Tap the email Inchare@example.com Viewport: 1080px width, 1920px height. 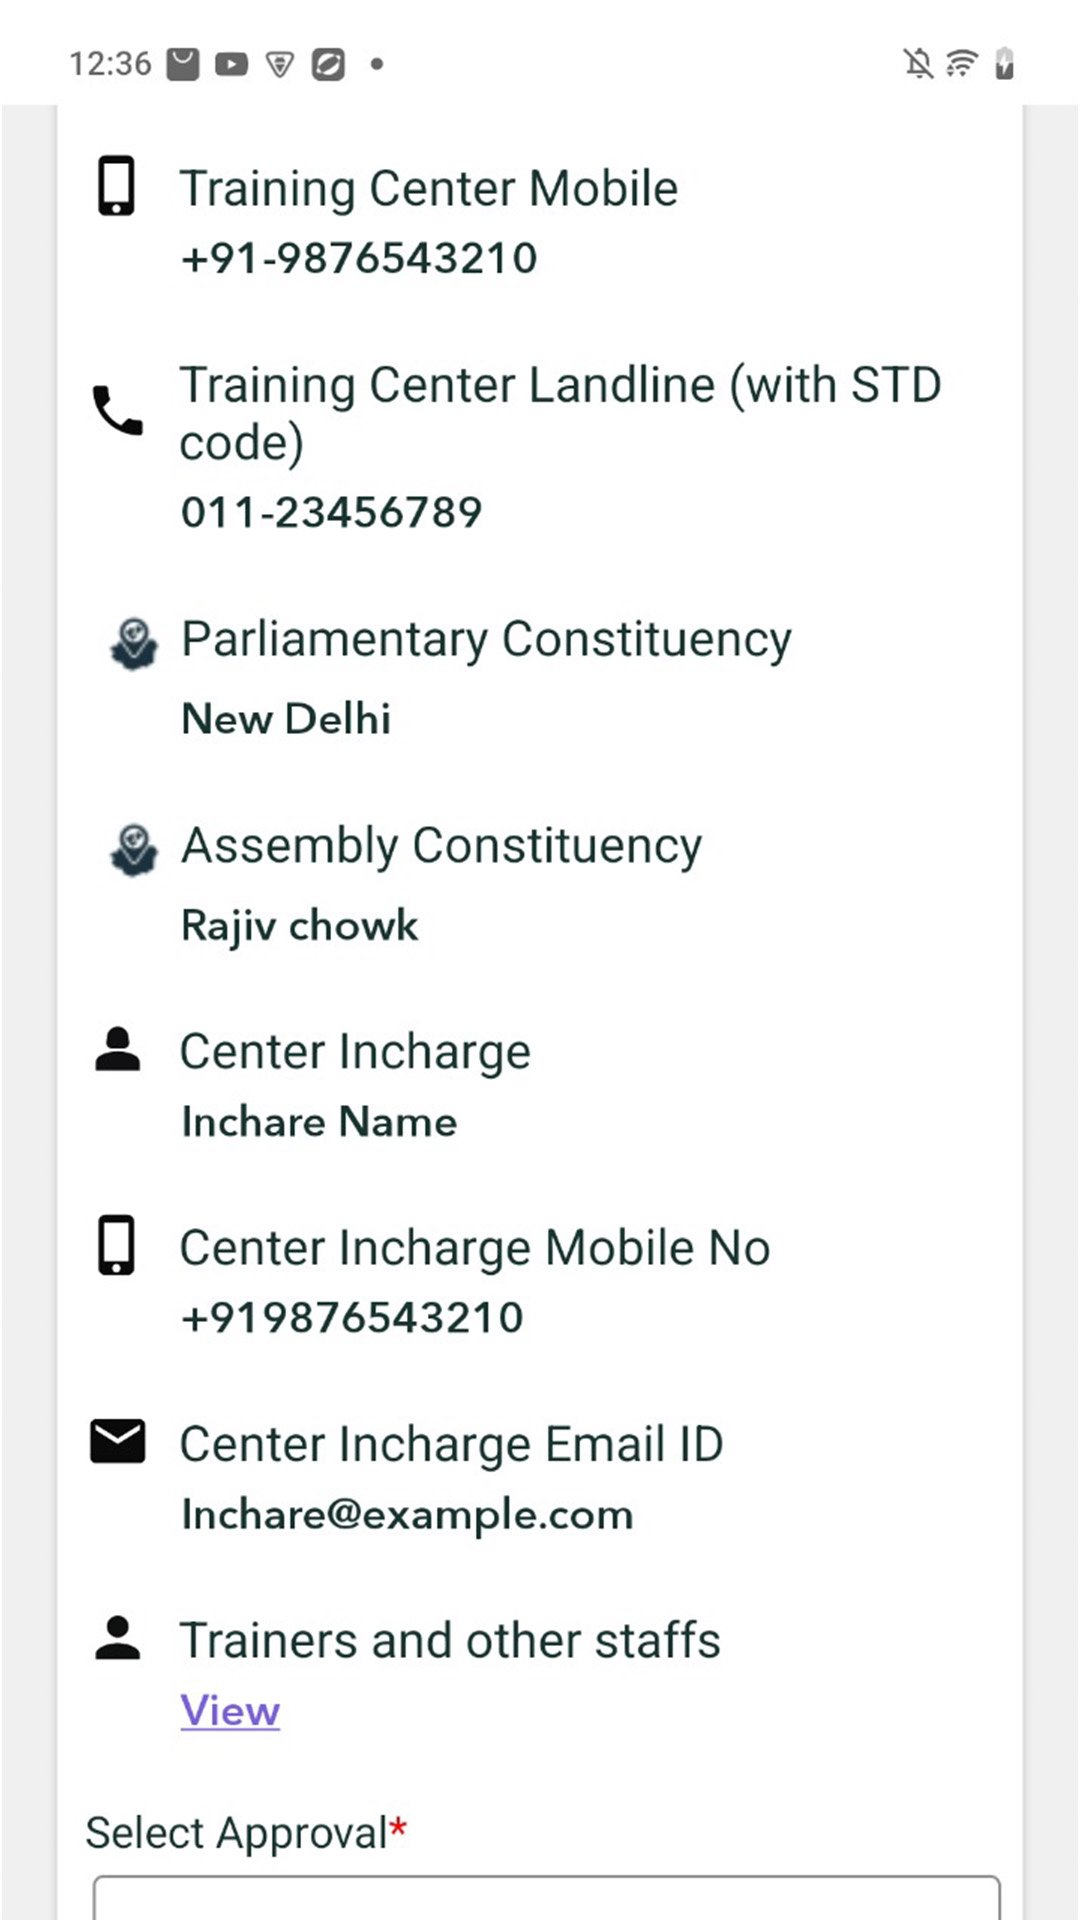coord(407,1515)
